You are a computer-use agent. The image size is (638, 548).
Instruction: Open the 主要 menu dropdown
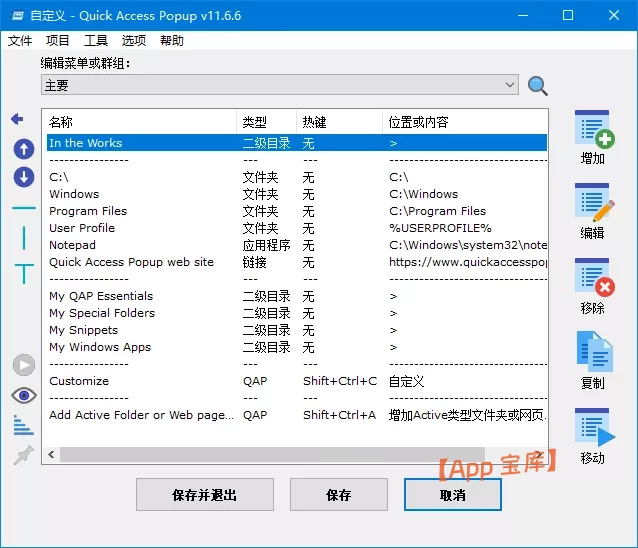coord(280,85)
